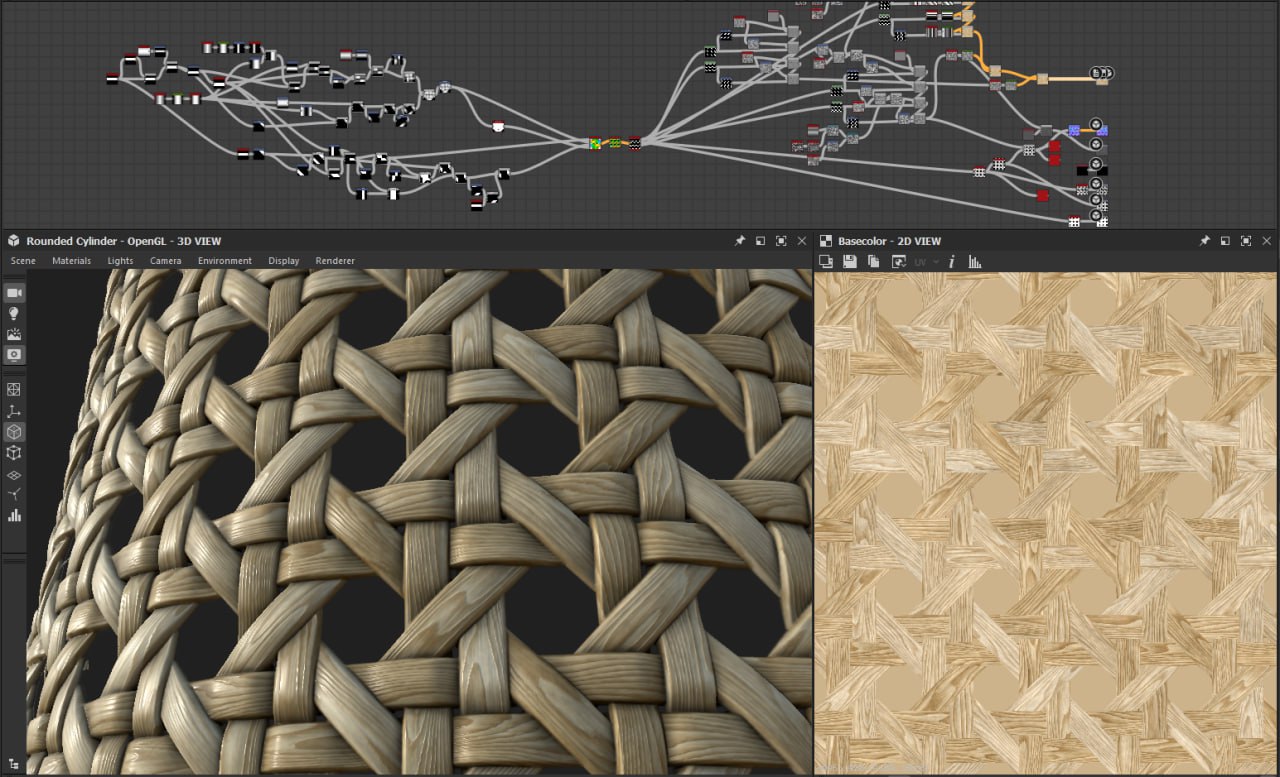Save the 2D view image via floppy icon
This screenshot has height=777, width=1280.
[x=850, y=261]
